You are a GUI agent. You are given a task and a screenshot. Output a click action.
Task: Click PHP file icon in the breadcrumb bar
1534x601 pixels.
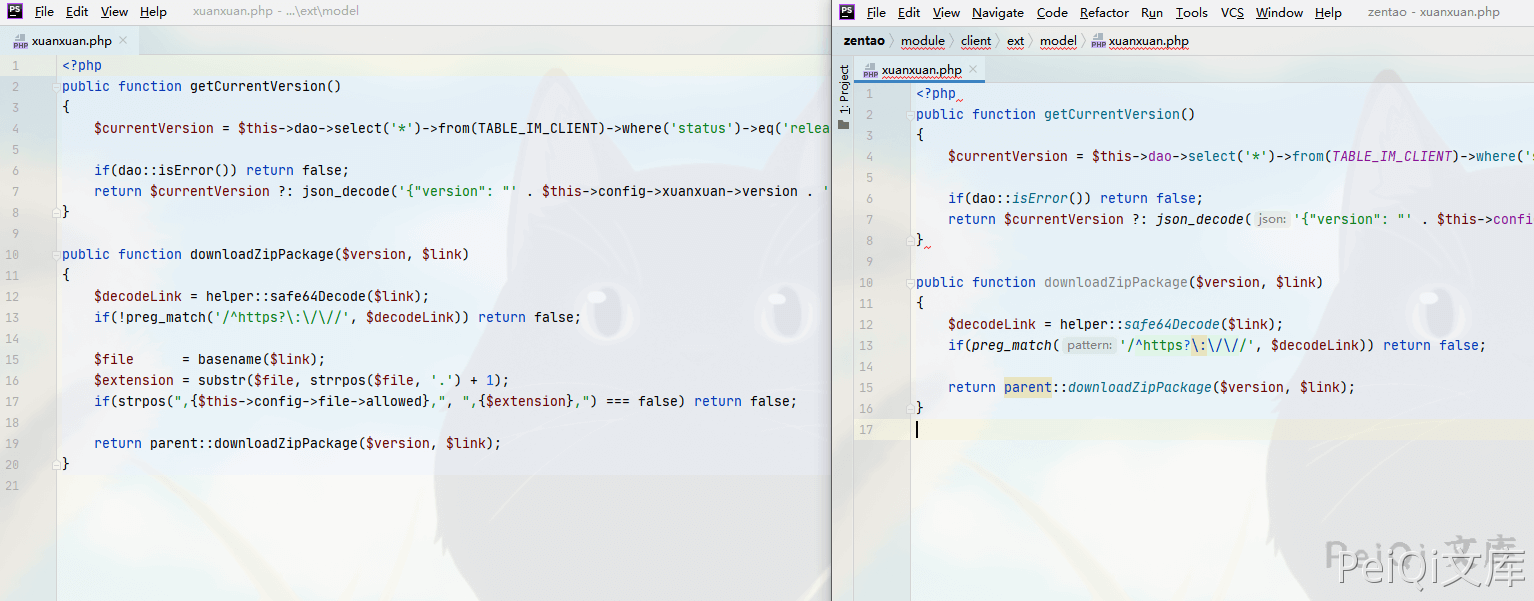[1098, 41]
